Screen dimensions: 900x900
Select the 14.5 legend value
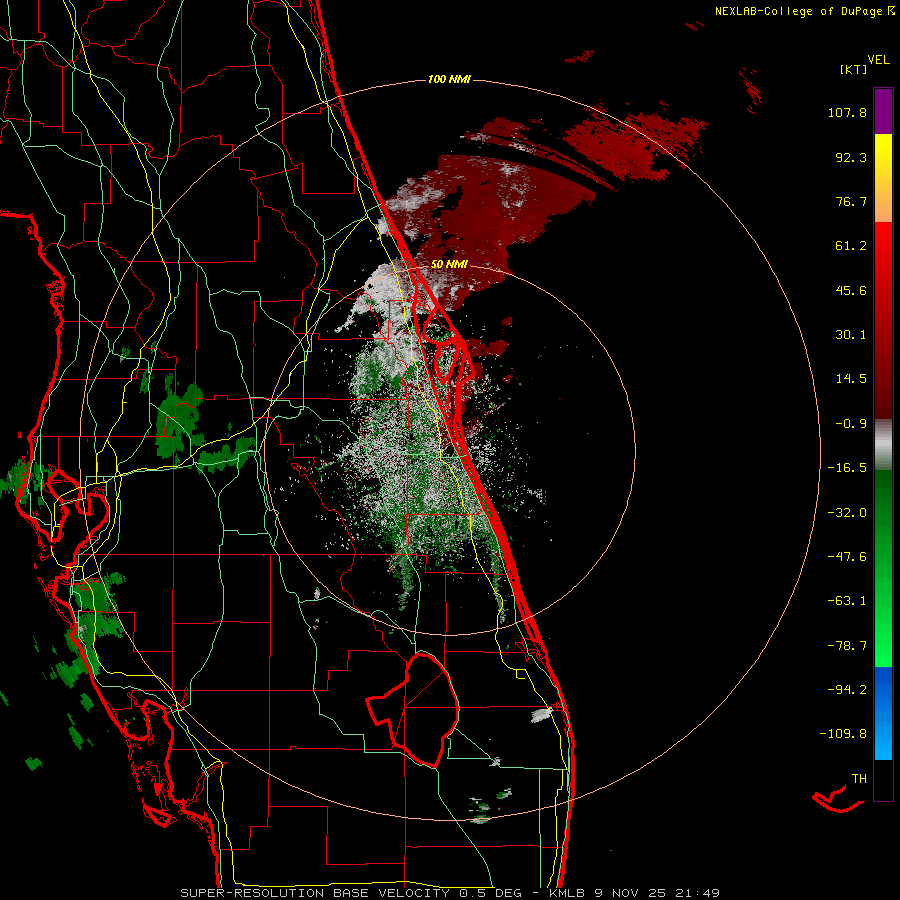tap(851, 379)
